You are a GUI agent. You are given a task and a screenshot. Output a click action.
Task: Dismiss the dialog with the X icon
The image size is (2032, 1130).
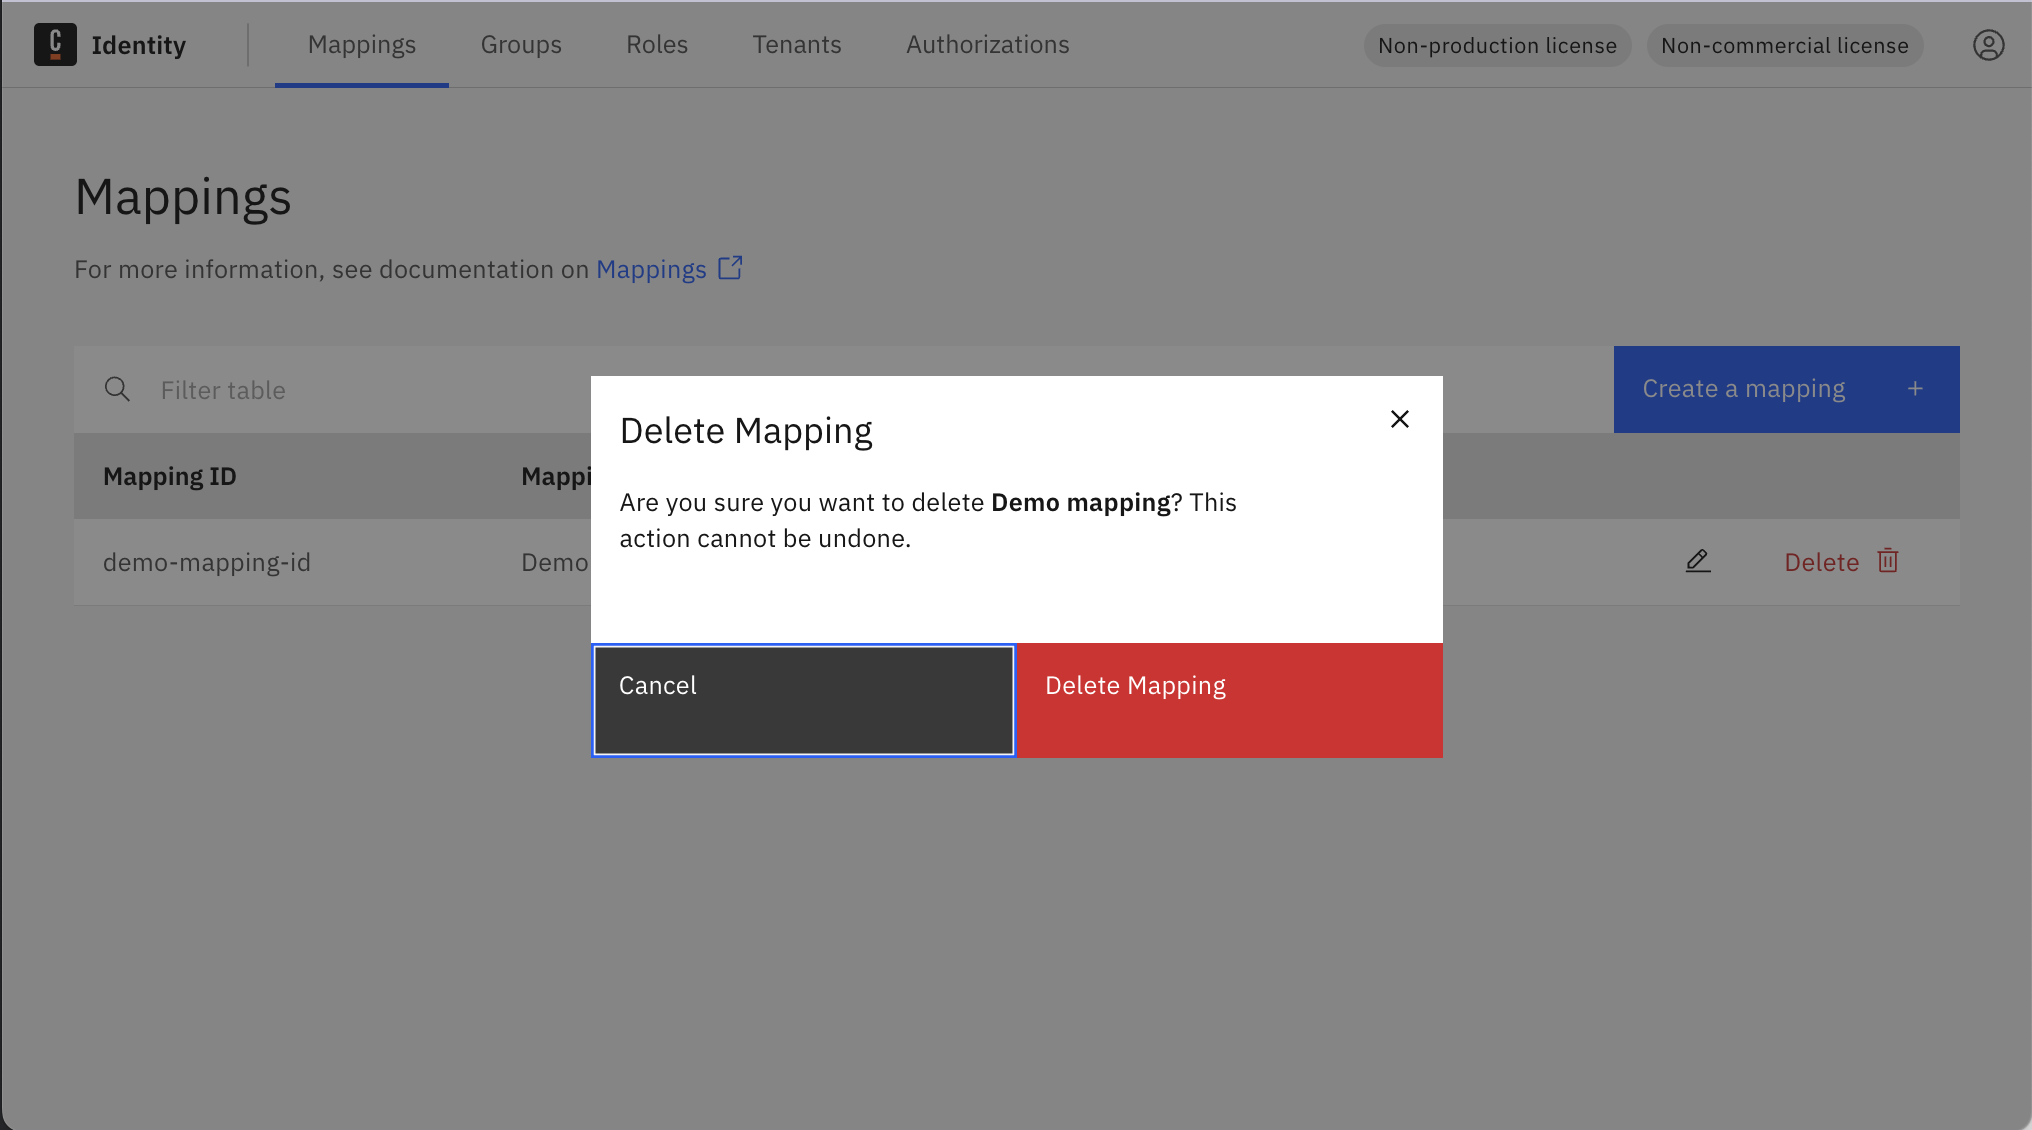(1399, 419)
